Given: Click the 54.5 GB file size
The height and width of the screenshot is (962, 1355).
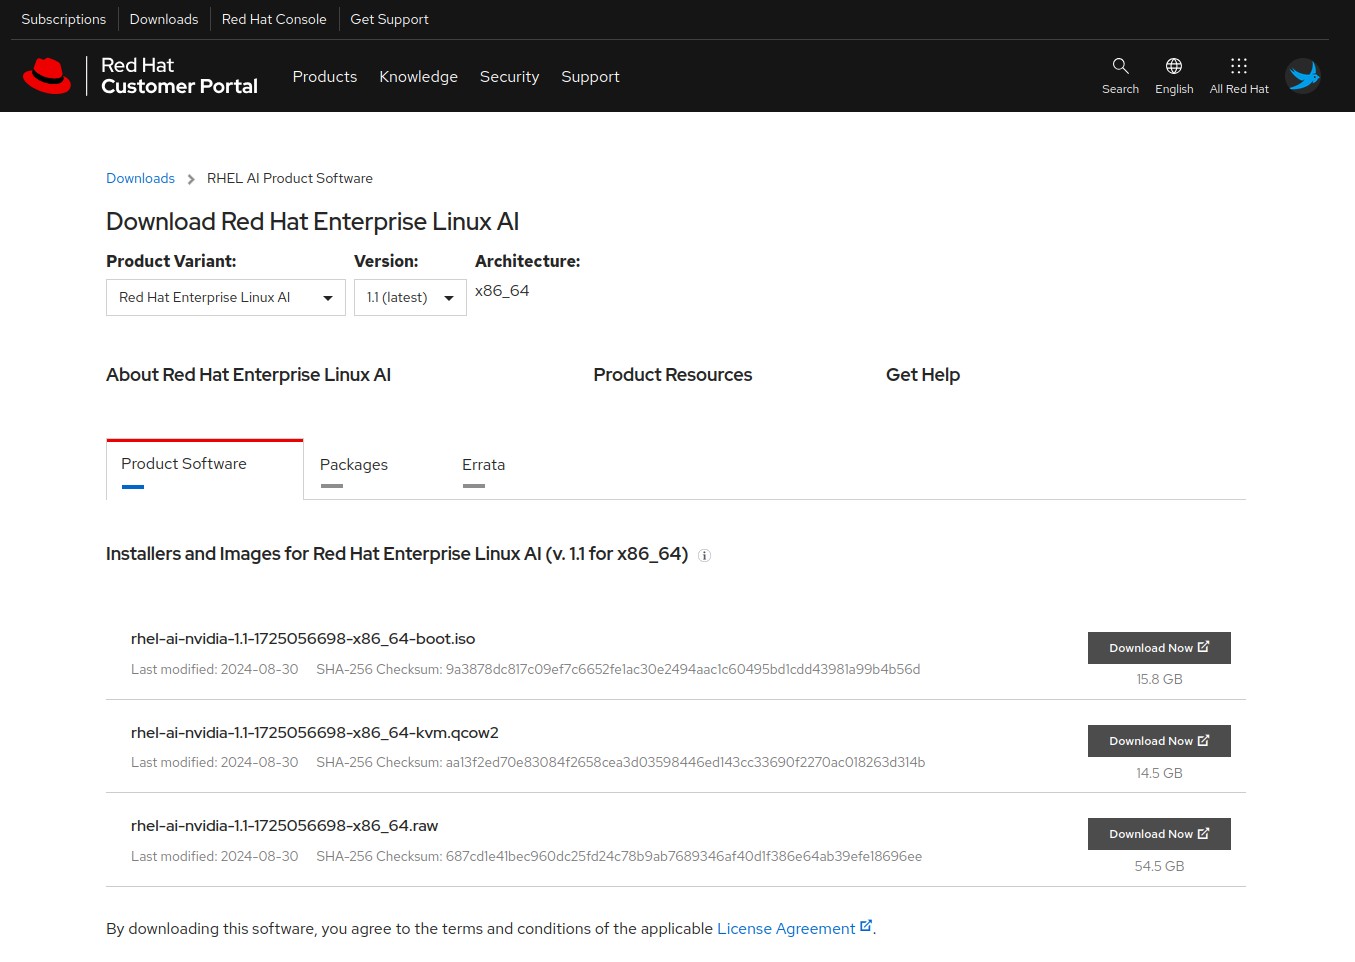Looking at the screenshot, I should click(1159, 866).
